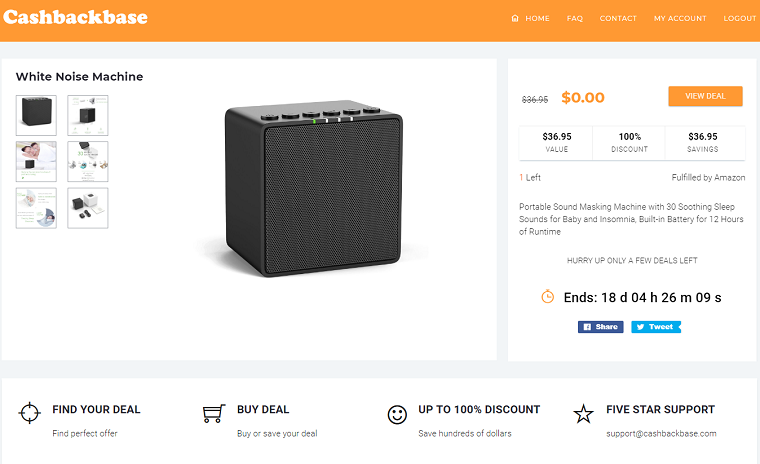Click the Cashbackbase logo

[75, 17]
